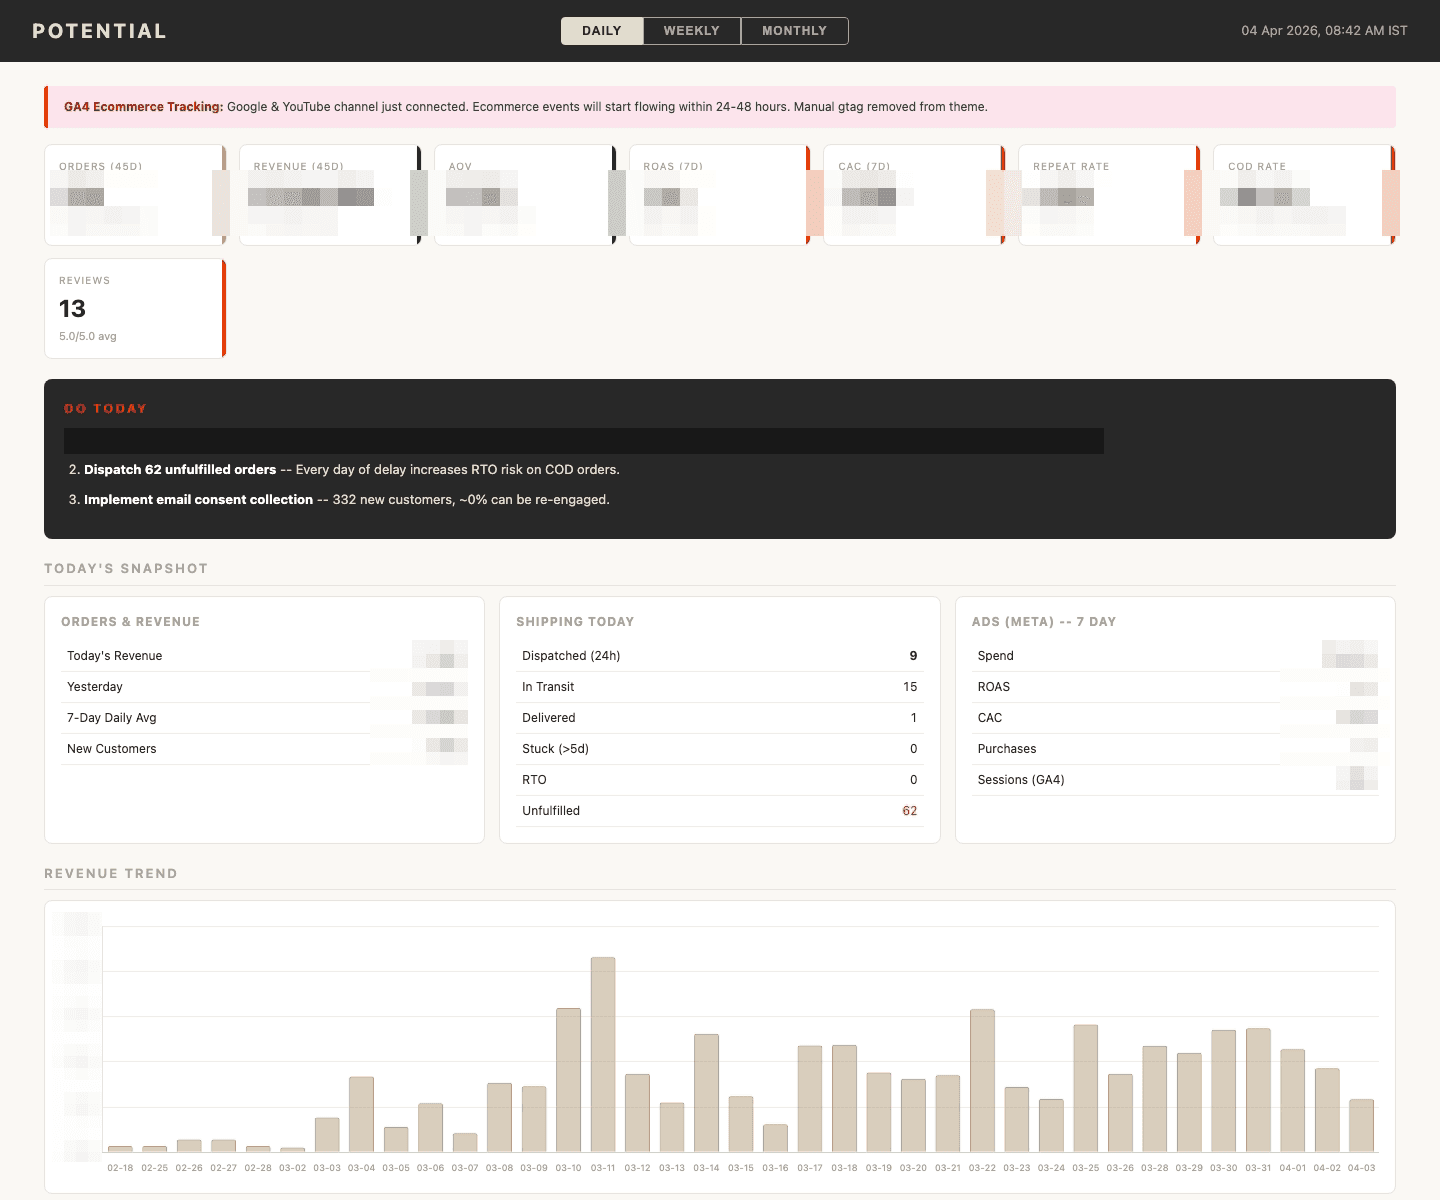This screenshot has width=1440, height=1200.
Task: Click the revenue bar for 03-22
Action: pos(982,1081)
